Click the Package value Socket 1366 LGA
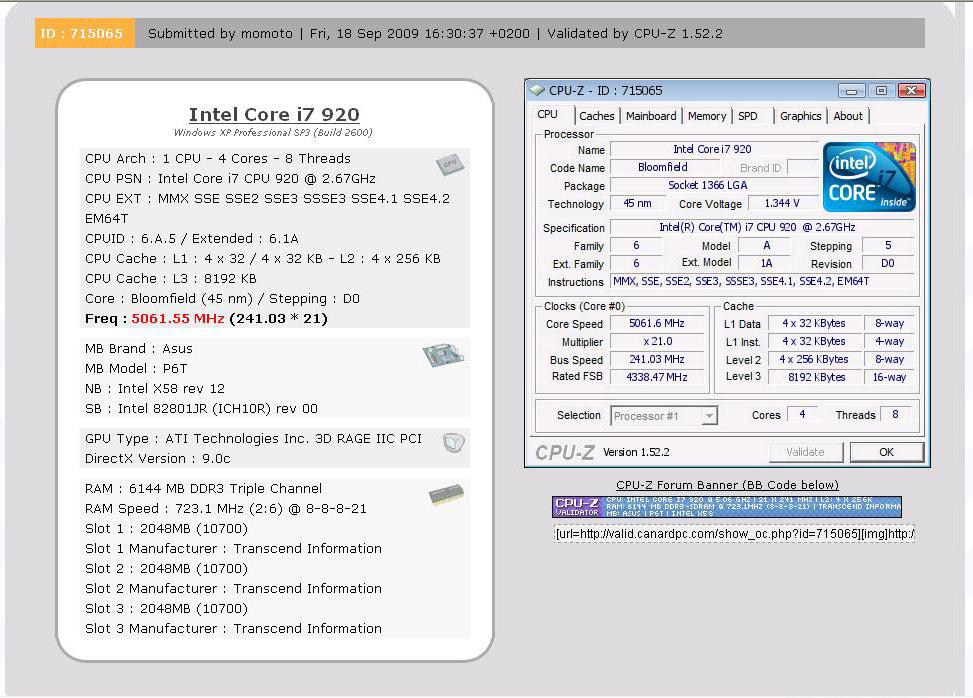This screenshot has height=698, width=973. (714, 186)
